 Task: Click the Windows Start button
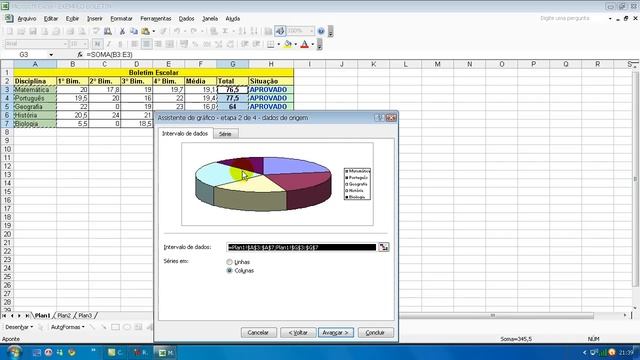15,352
